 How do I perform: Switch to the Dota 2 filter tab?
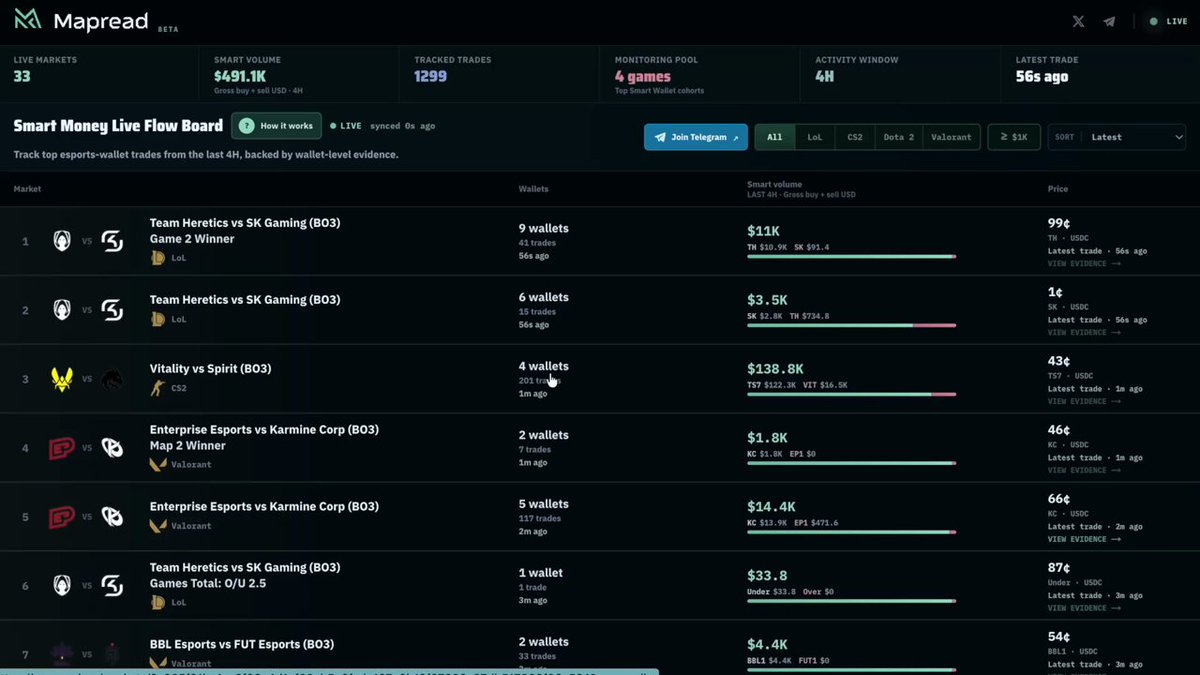(x=899, y=137)
